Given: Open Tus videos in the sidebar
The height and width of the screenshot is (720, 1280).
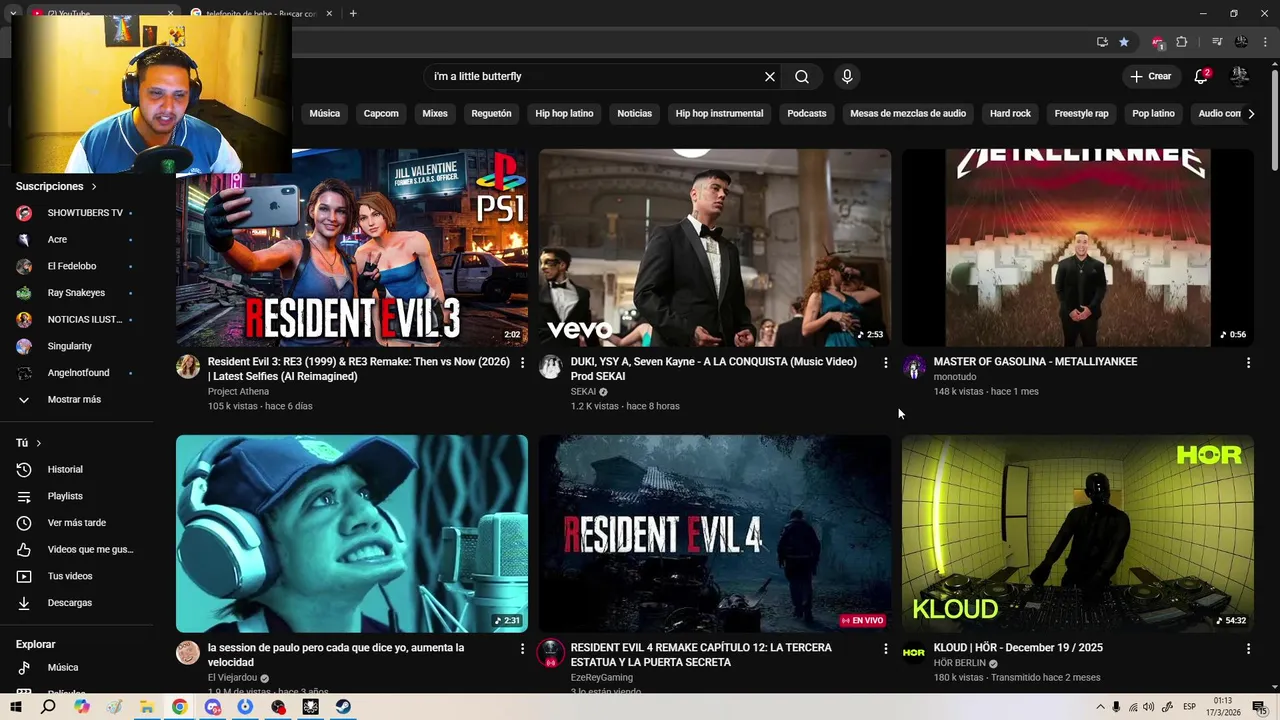Looking at the screenshot, I should pos(76,576).
